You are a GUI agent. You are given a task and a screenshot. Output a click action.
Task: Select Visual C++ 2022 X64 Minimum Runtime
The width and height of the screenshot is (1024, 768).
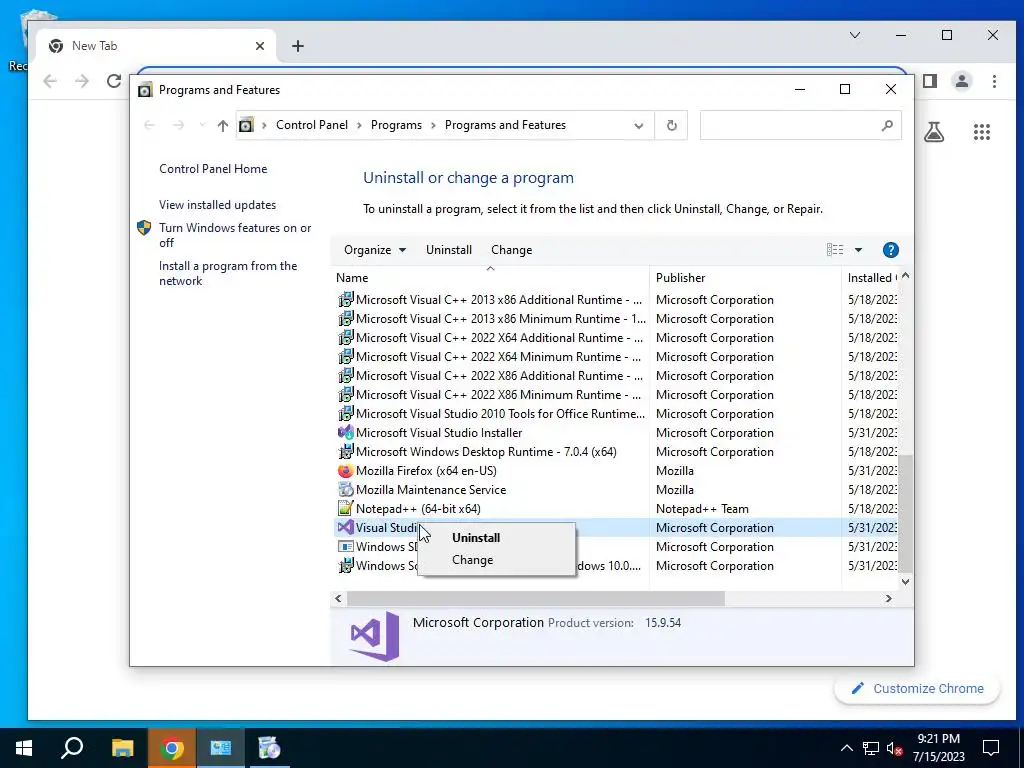click(x=616, y=357)
